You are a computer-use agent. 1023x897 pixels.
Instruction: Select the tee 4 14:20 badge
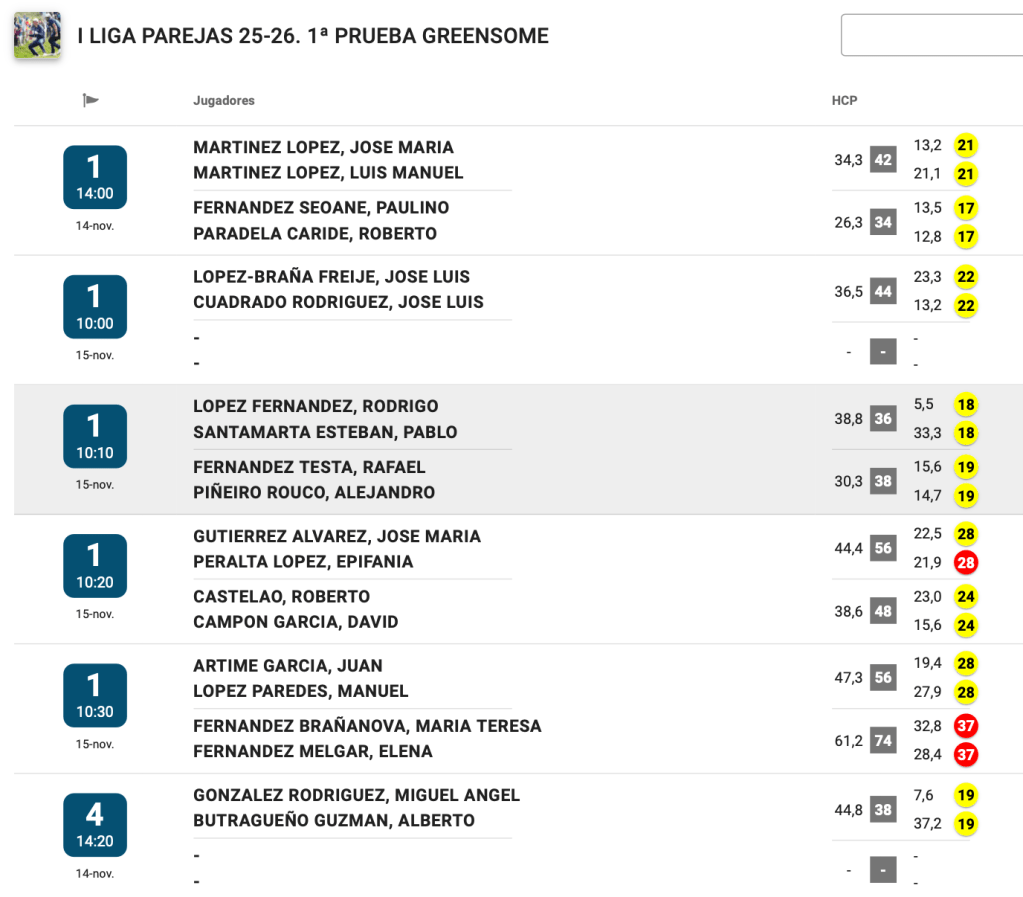(95, 825)
